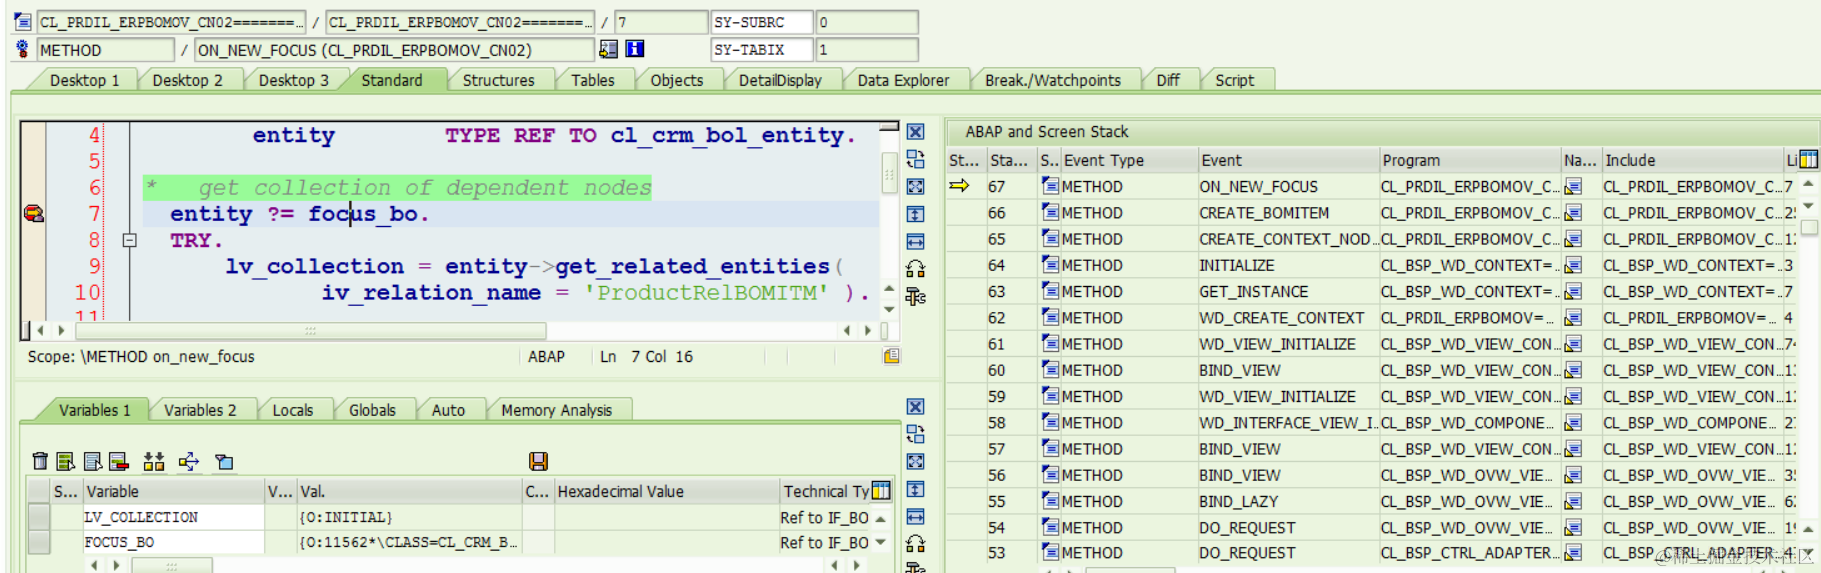Toggle the breakpoint on line 7
This screenshot has width=1821, height=573.
pyautogui.click(x=34, y=213)
